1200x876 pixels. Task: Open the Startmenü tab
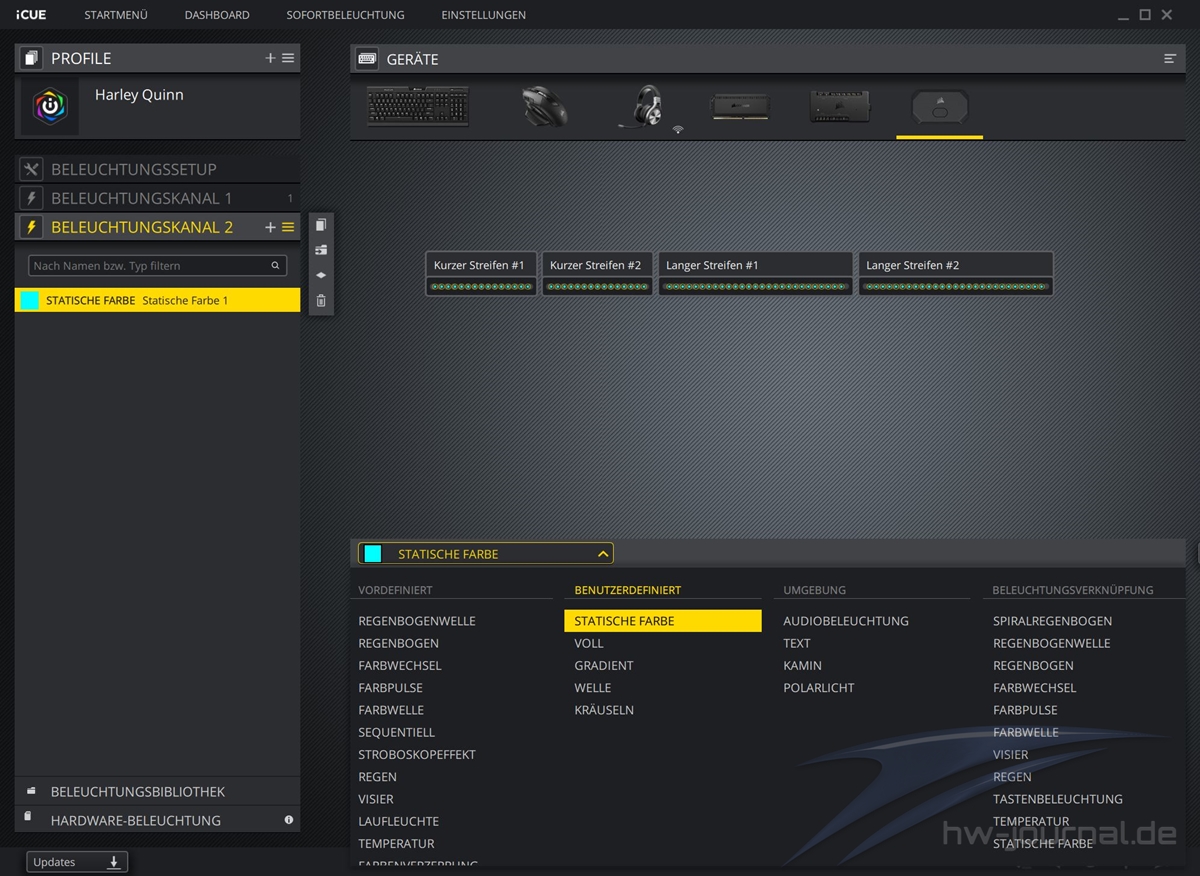[x=116, y=15]
